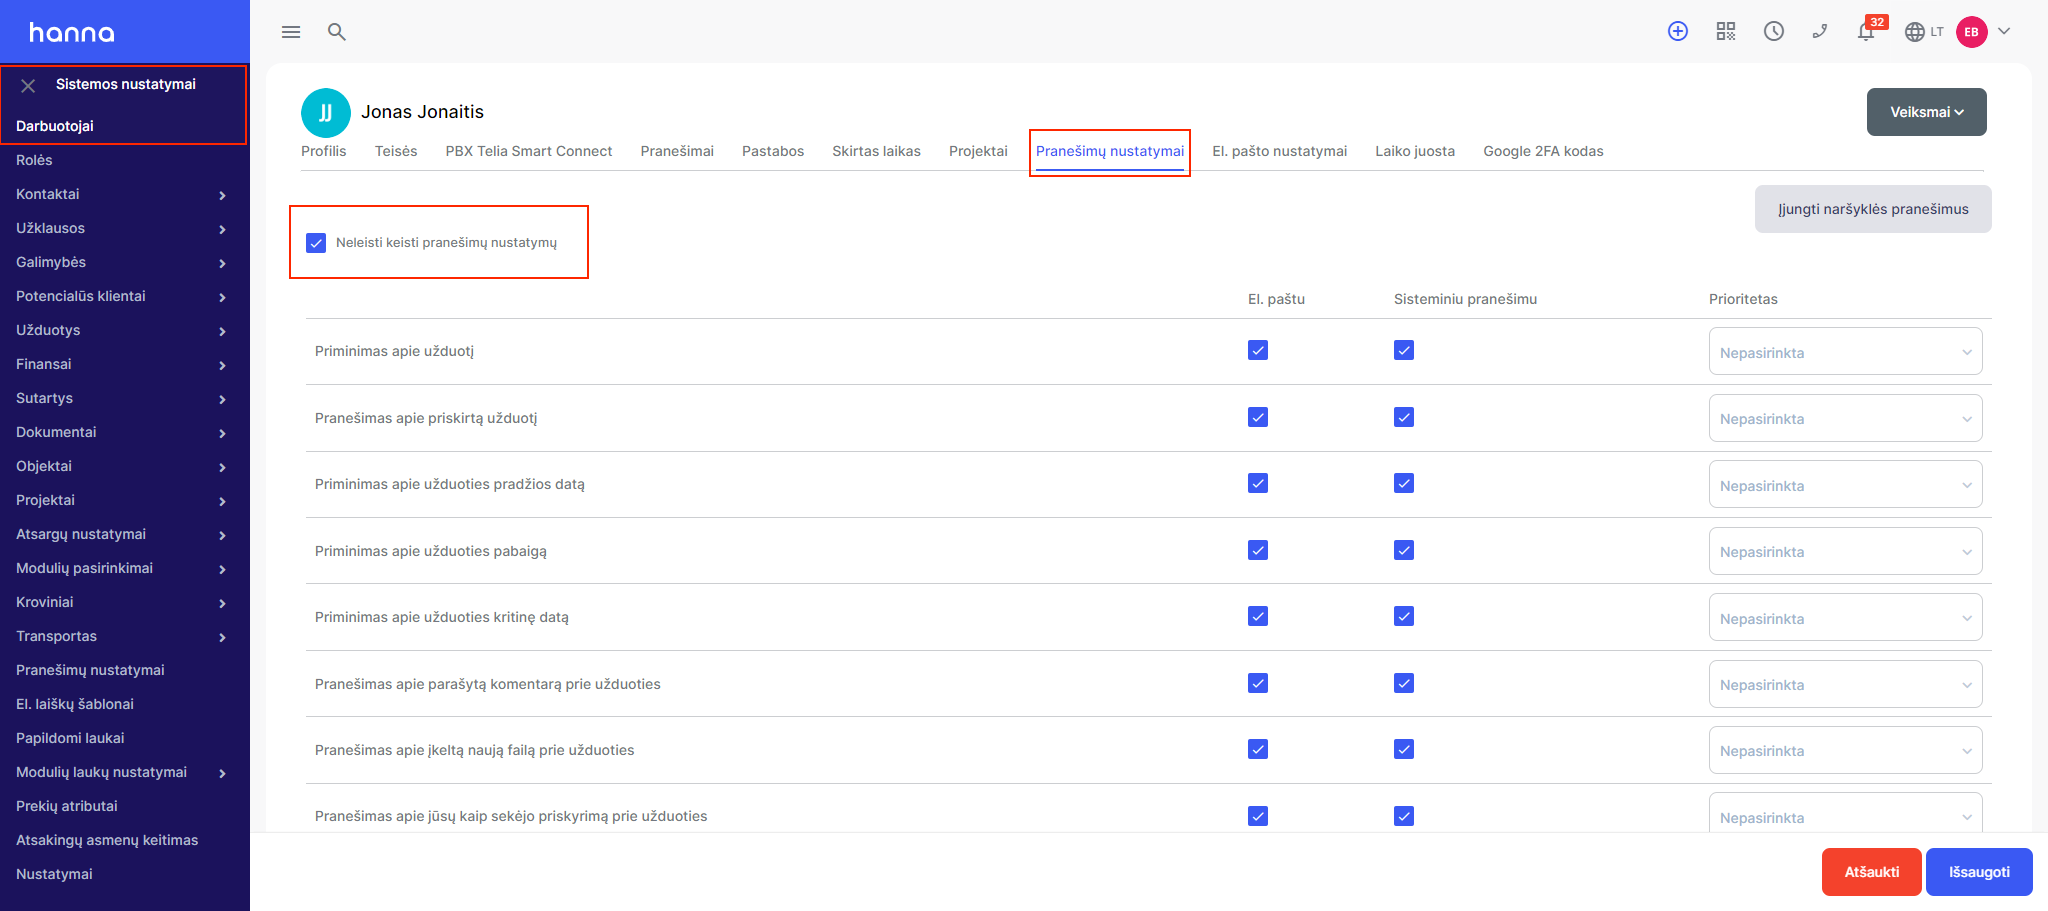Open the QR code scanner icon
The width and height of the screenshot is (2048, 911).
(x=1726, y=31)
